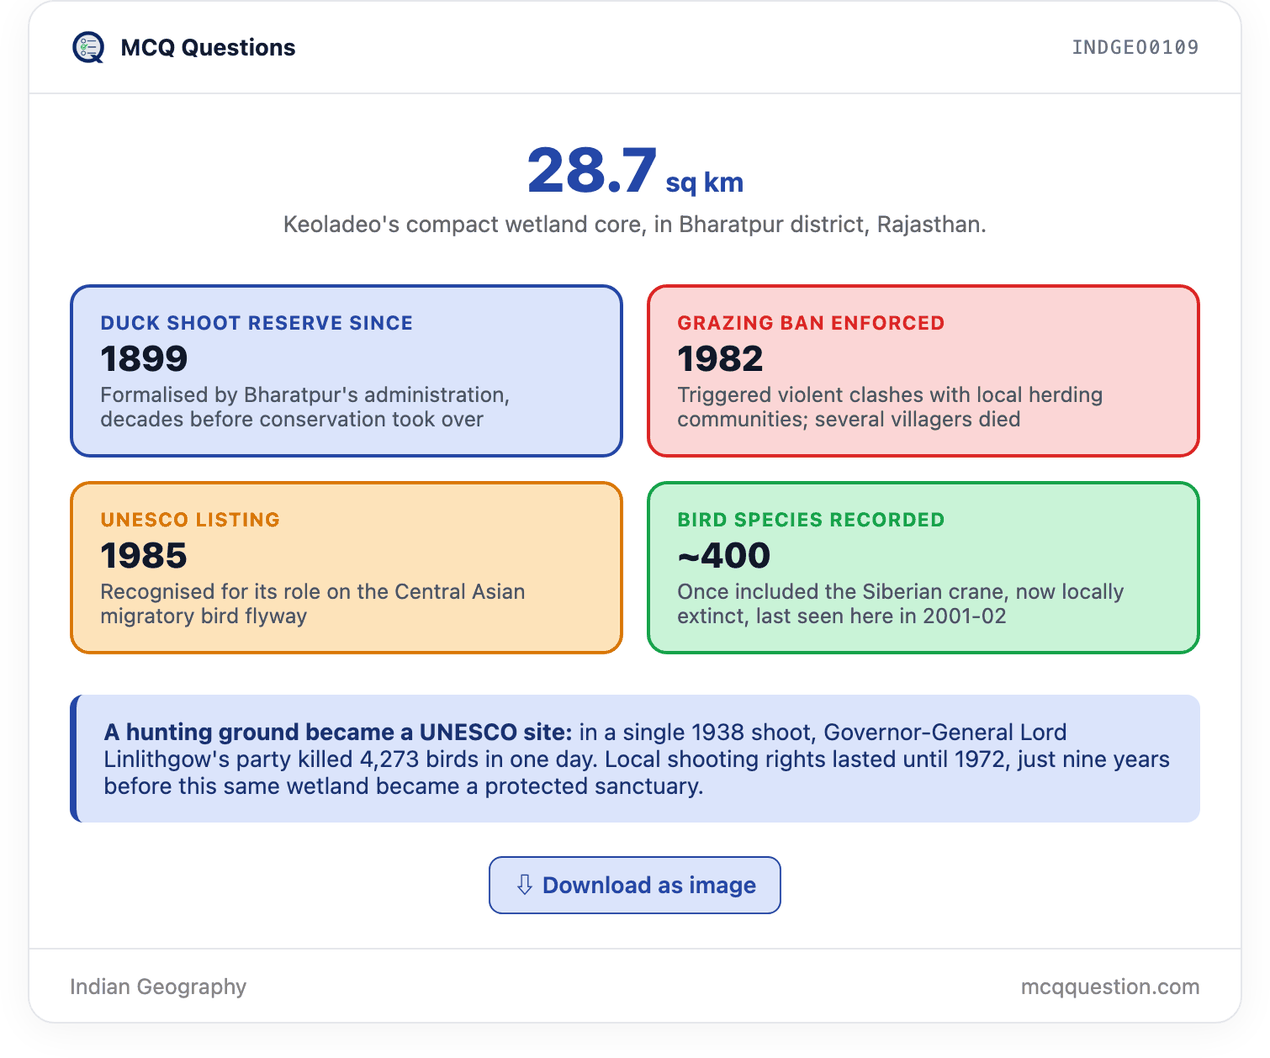Select the Bird Species Recorded card

click(x=923, y=568)
